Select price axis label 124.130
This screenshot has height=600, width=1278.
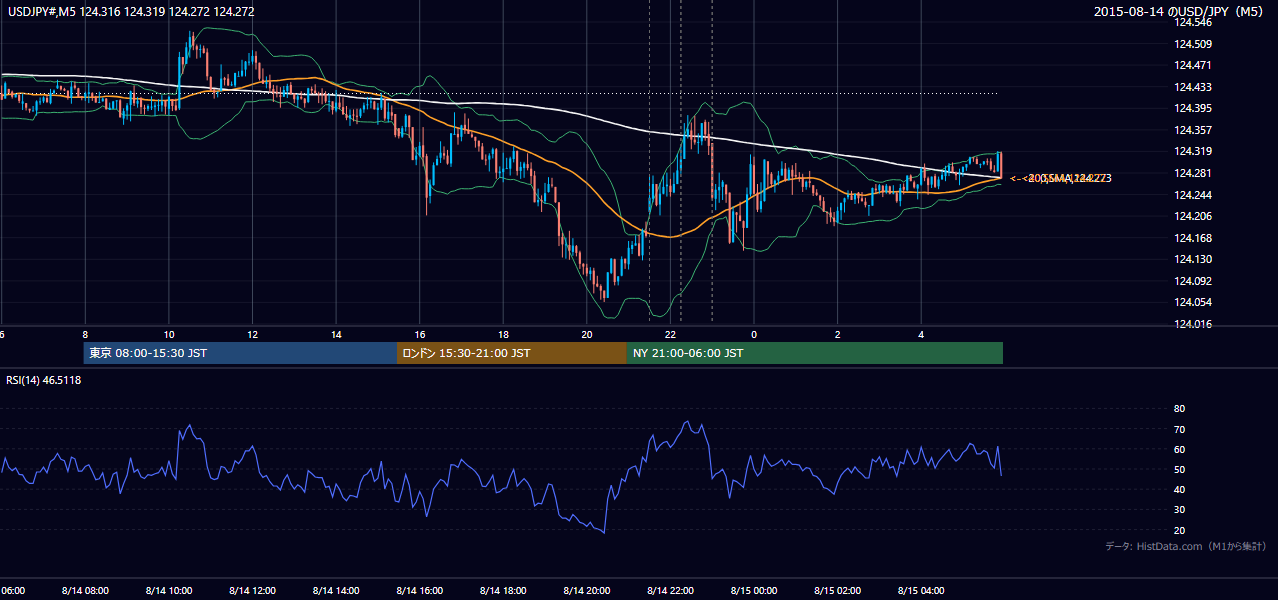coord(1194,259)
